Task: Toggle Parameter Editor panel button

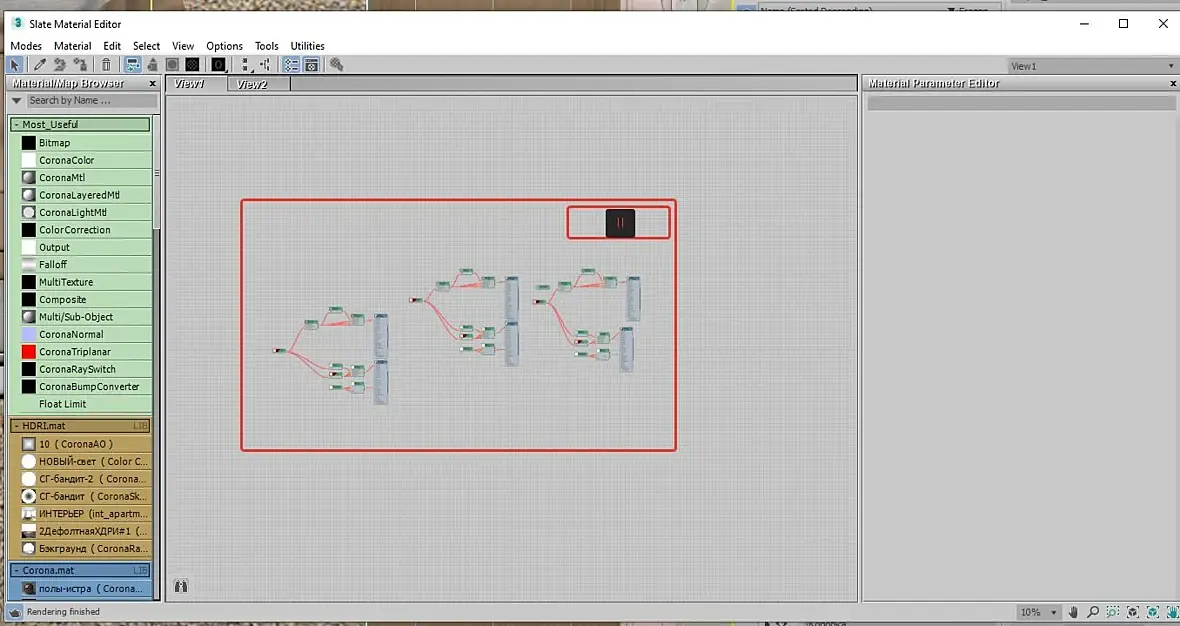Action: pos(311,65)
